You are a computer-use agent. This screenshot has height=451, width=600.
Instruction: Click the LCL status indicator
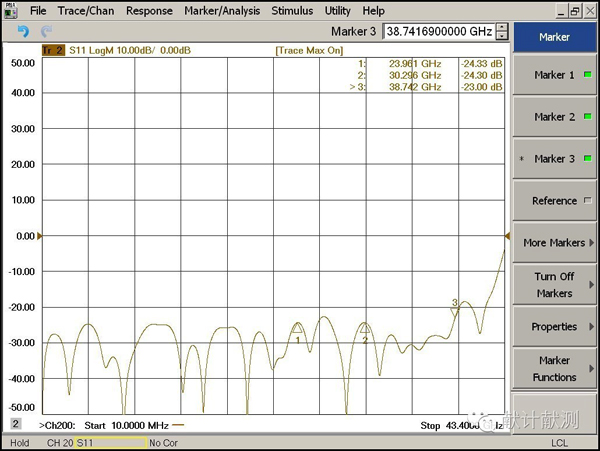tap(559, 443)
